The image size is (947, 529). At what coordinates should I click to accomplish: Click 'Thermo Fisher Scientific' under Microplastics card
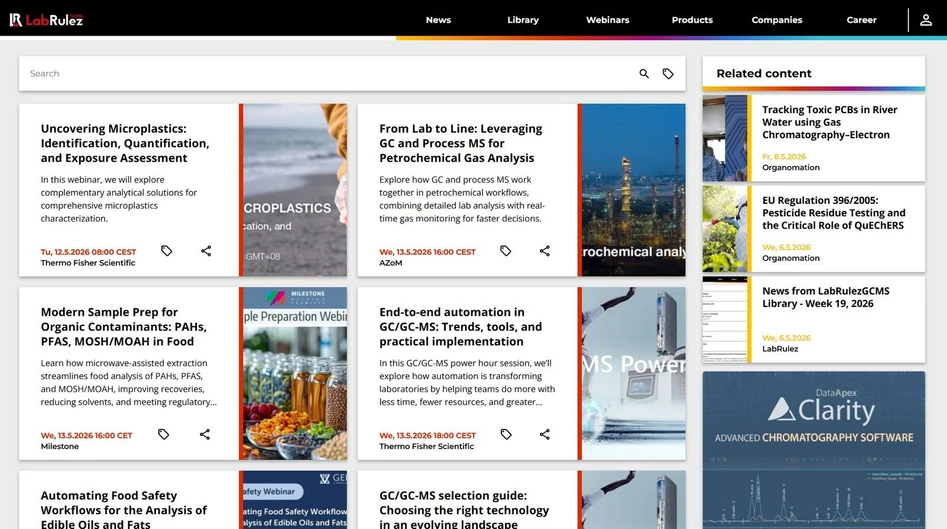pyautogui.click(x=88, y=263)
